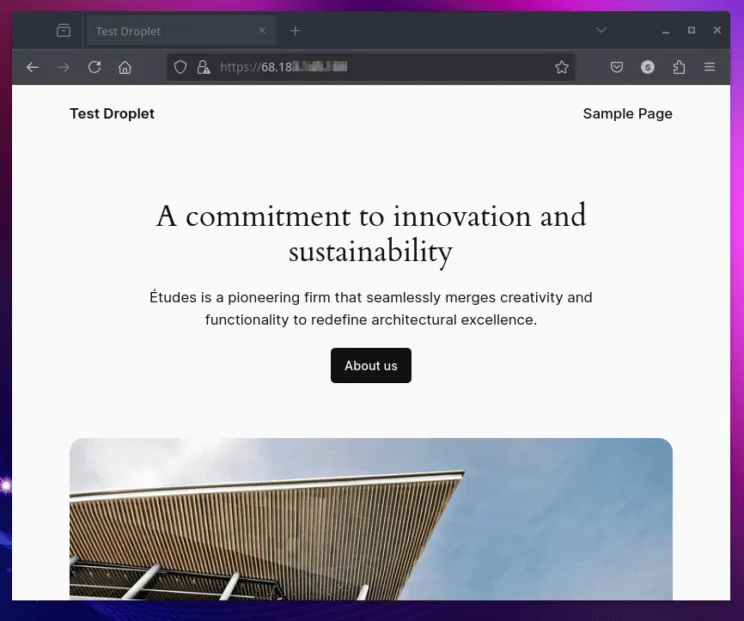Go to the browser home page

click(125, 67)
